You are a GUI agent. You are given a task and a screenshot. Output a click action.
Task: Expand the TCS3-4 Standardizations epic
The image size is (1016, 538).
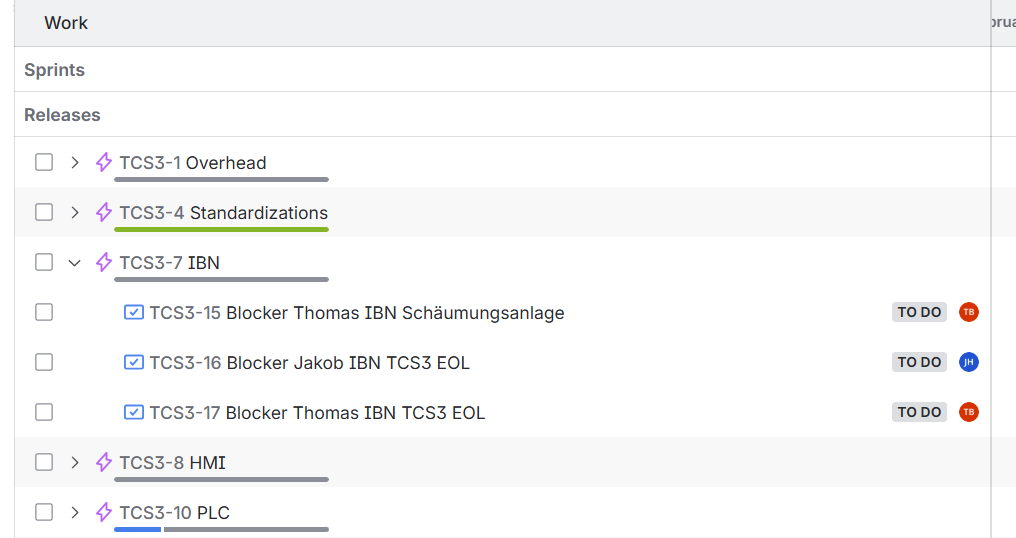[75, 212]
